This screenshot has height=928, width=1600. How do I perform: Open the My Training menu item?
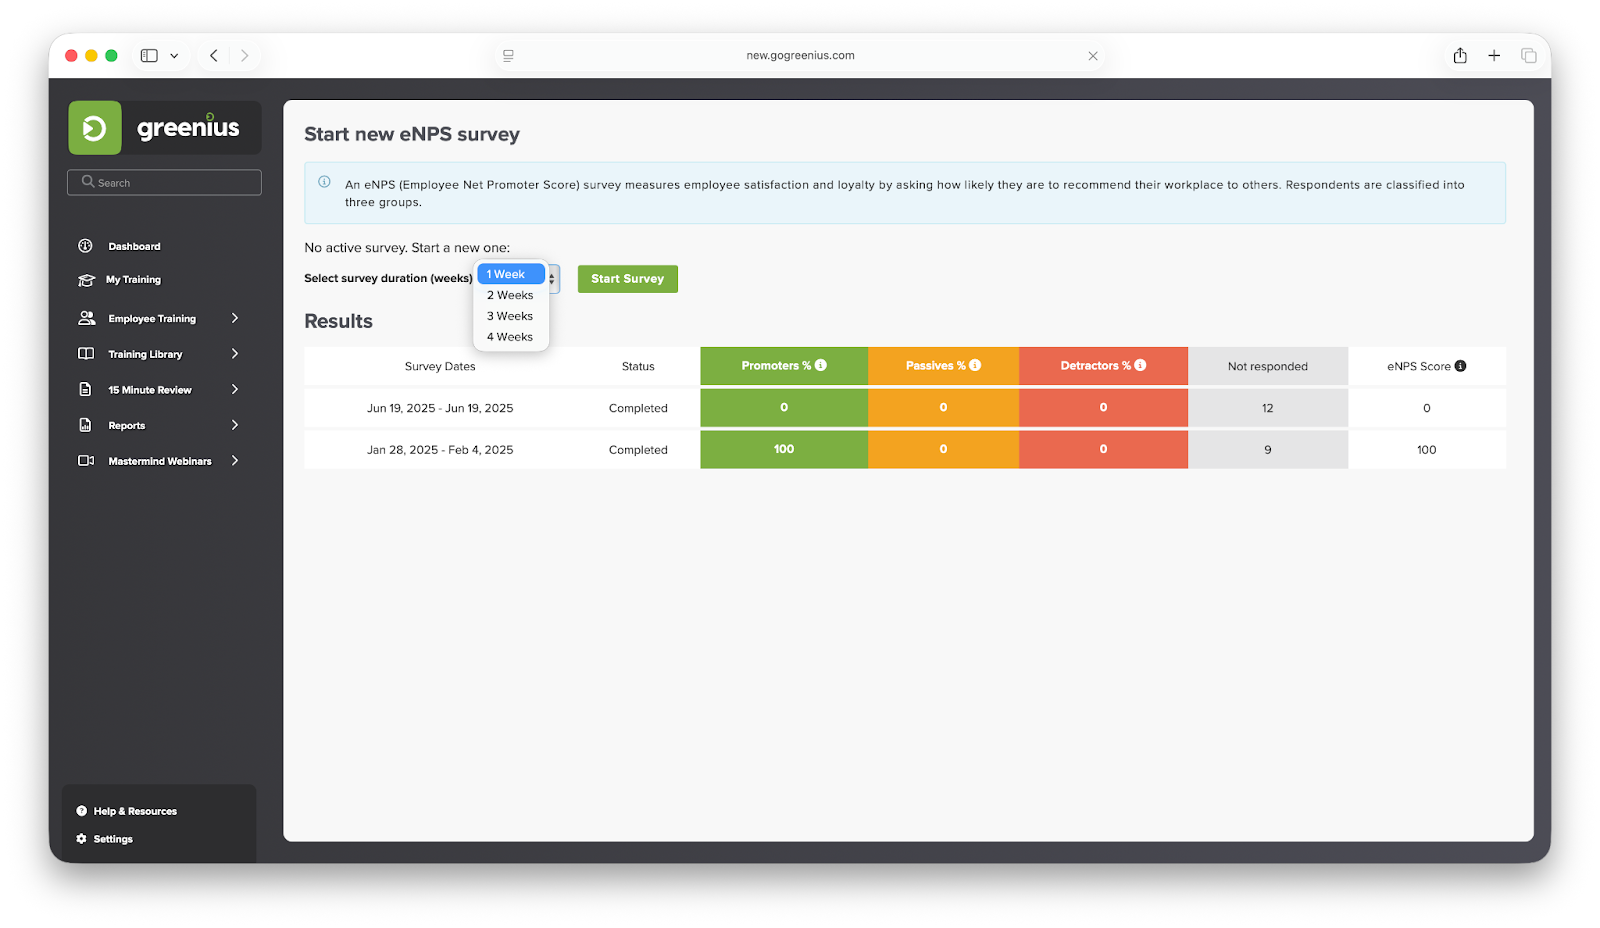point(133,280)
